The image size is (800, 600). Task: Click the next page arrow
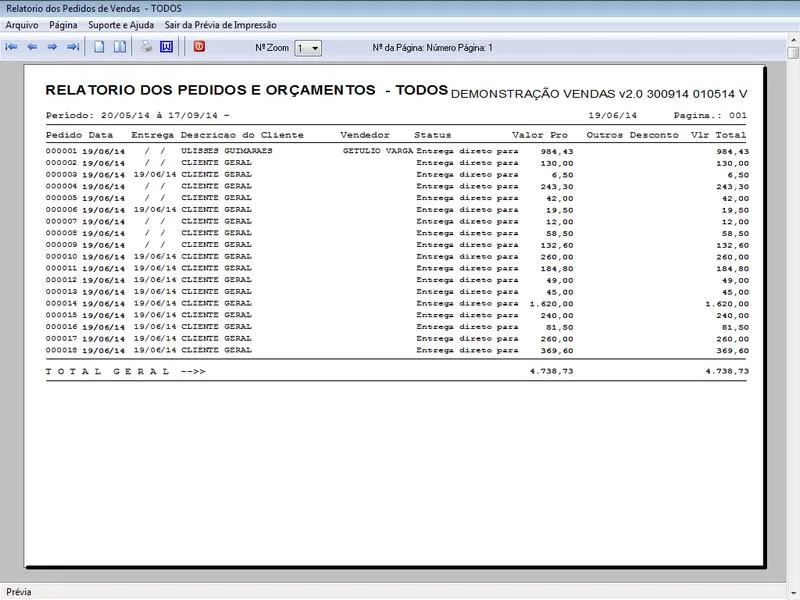click(x=52, y=47)
